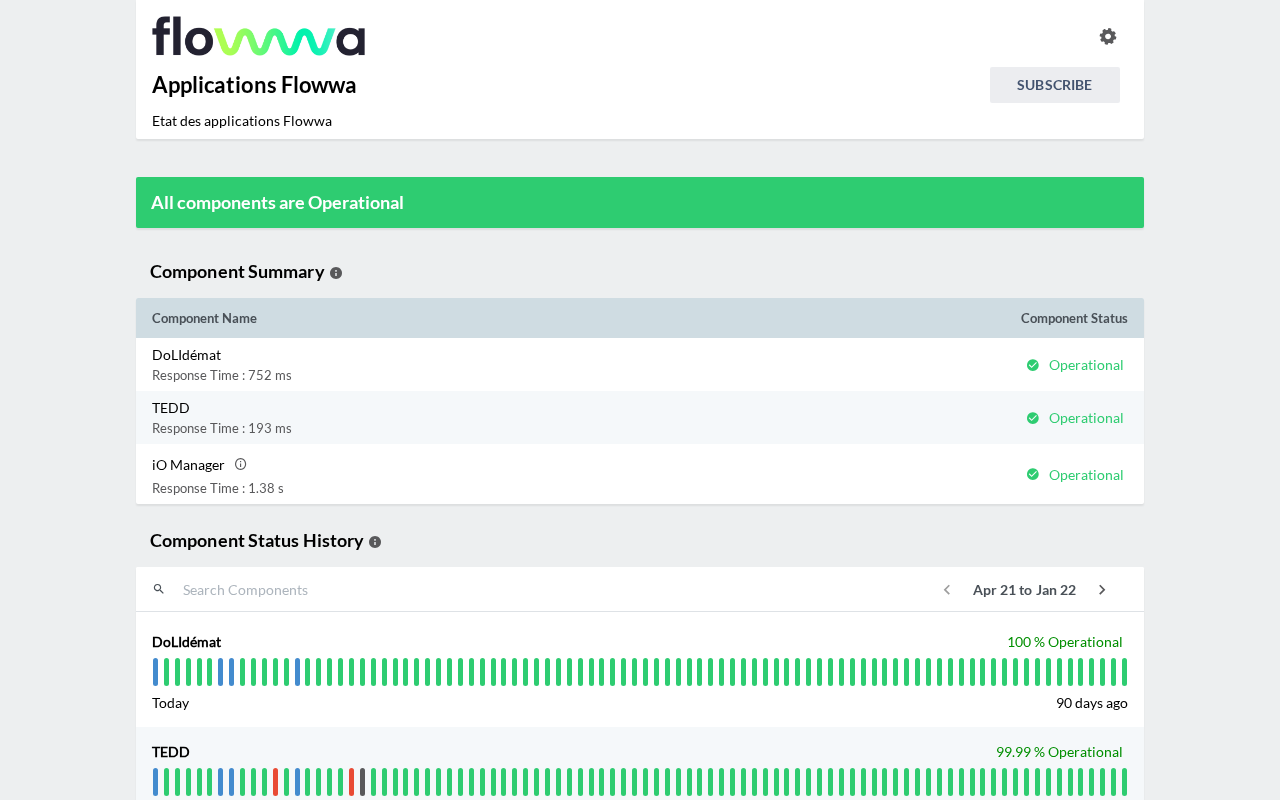
Task: Click the TEDD history heading
Action: tap(171, 752)
